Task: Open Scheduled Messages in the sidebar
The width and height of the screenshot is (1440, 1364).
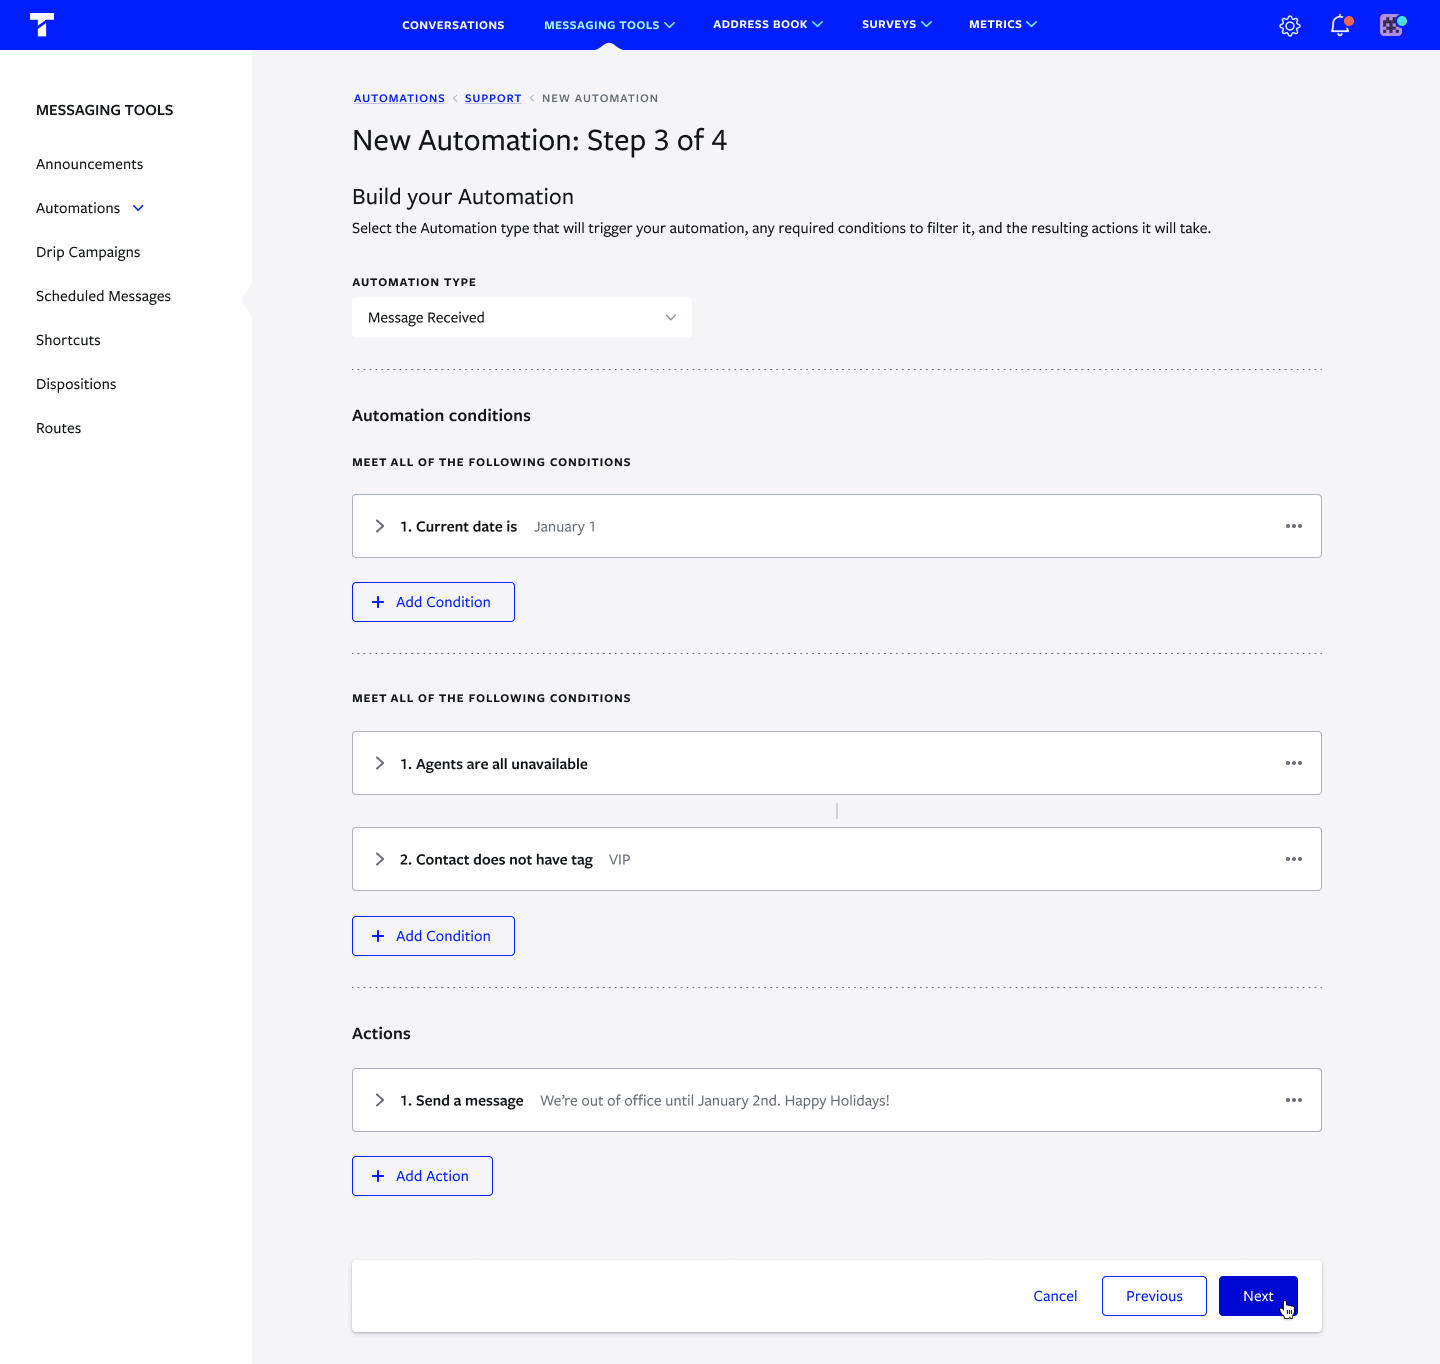Action: pyautogui.click(x=103, y=296)
